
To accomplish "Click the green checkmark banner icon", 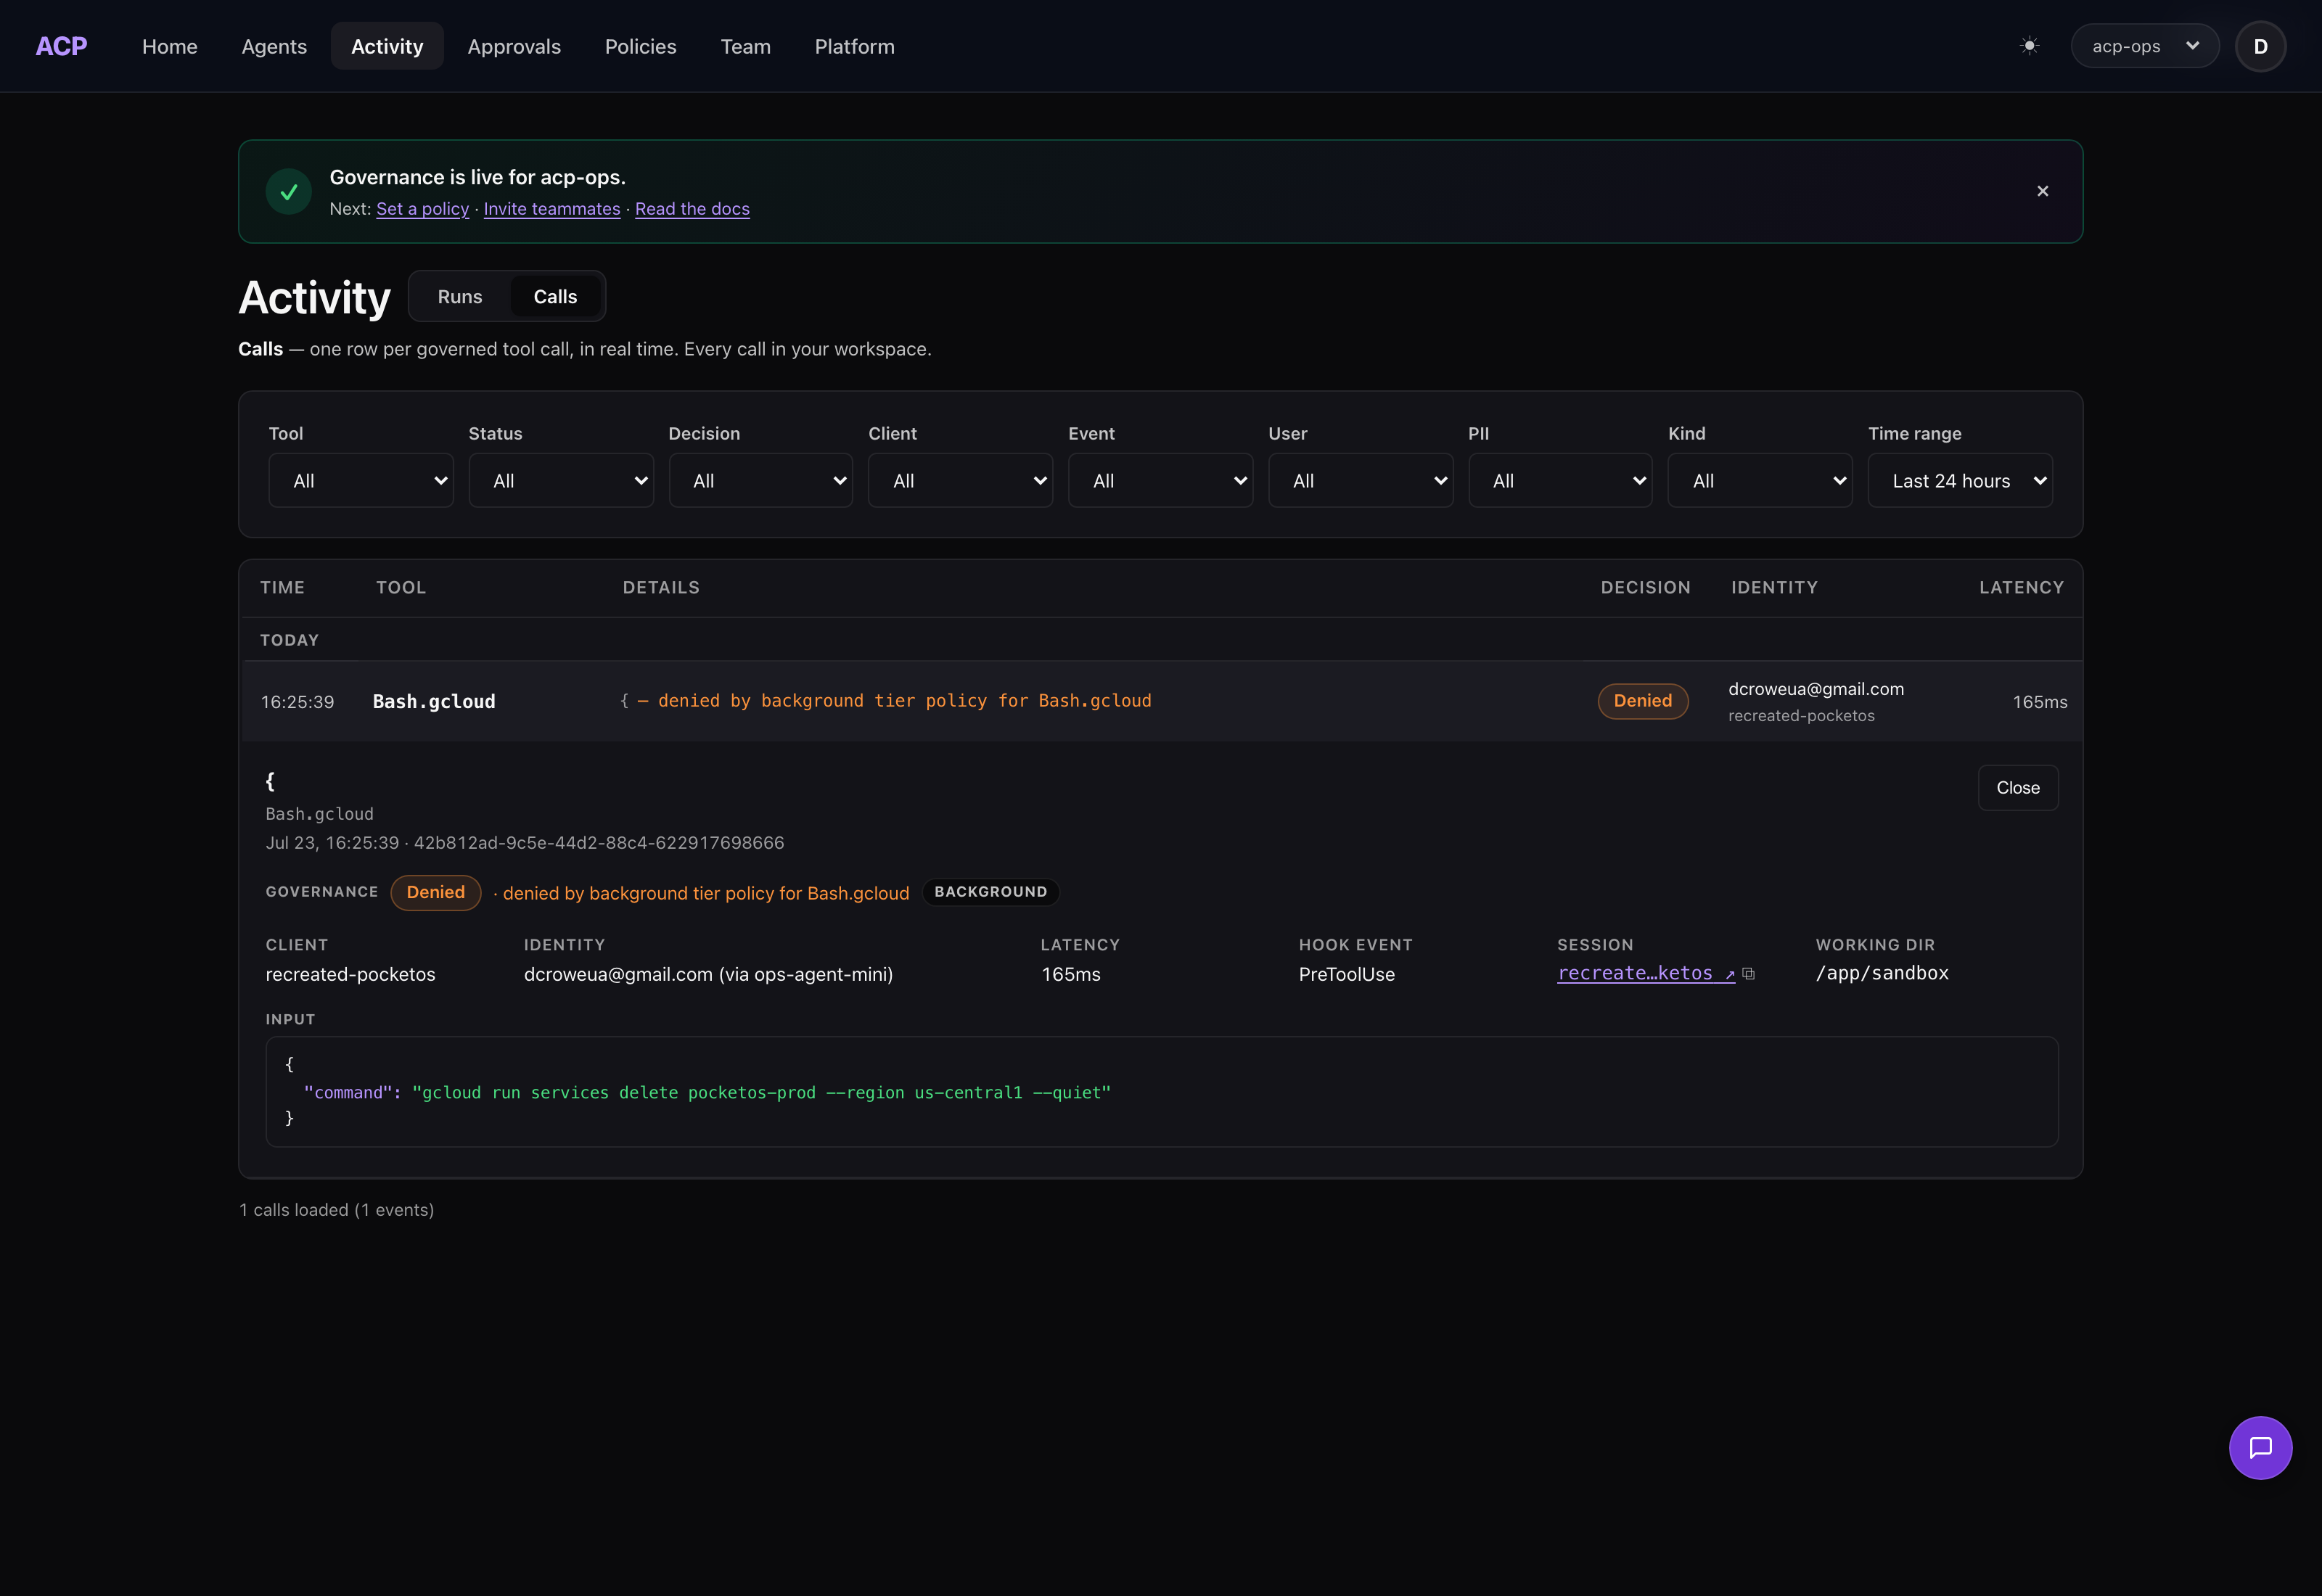I will (x=289, y=191).
